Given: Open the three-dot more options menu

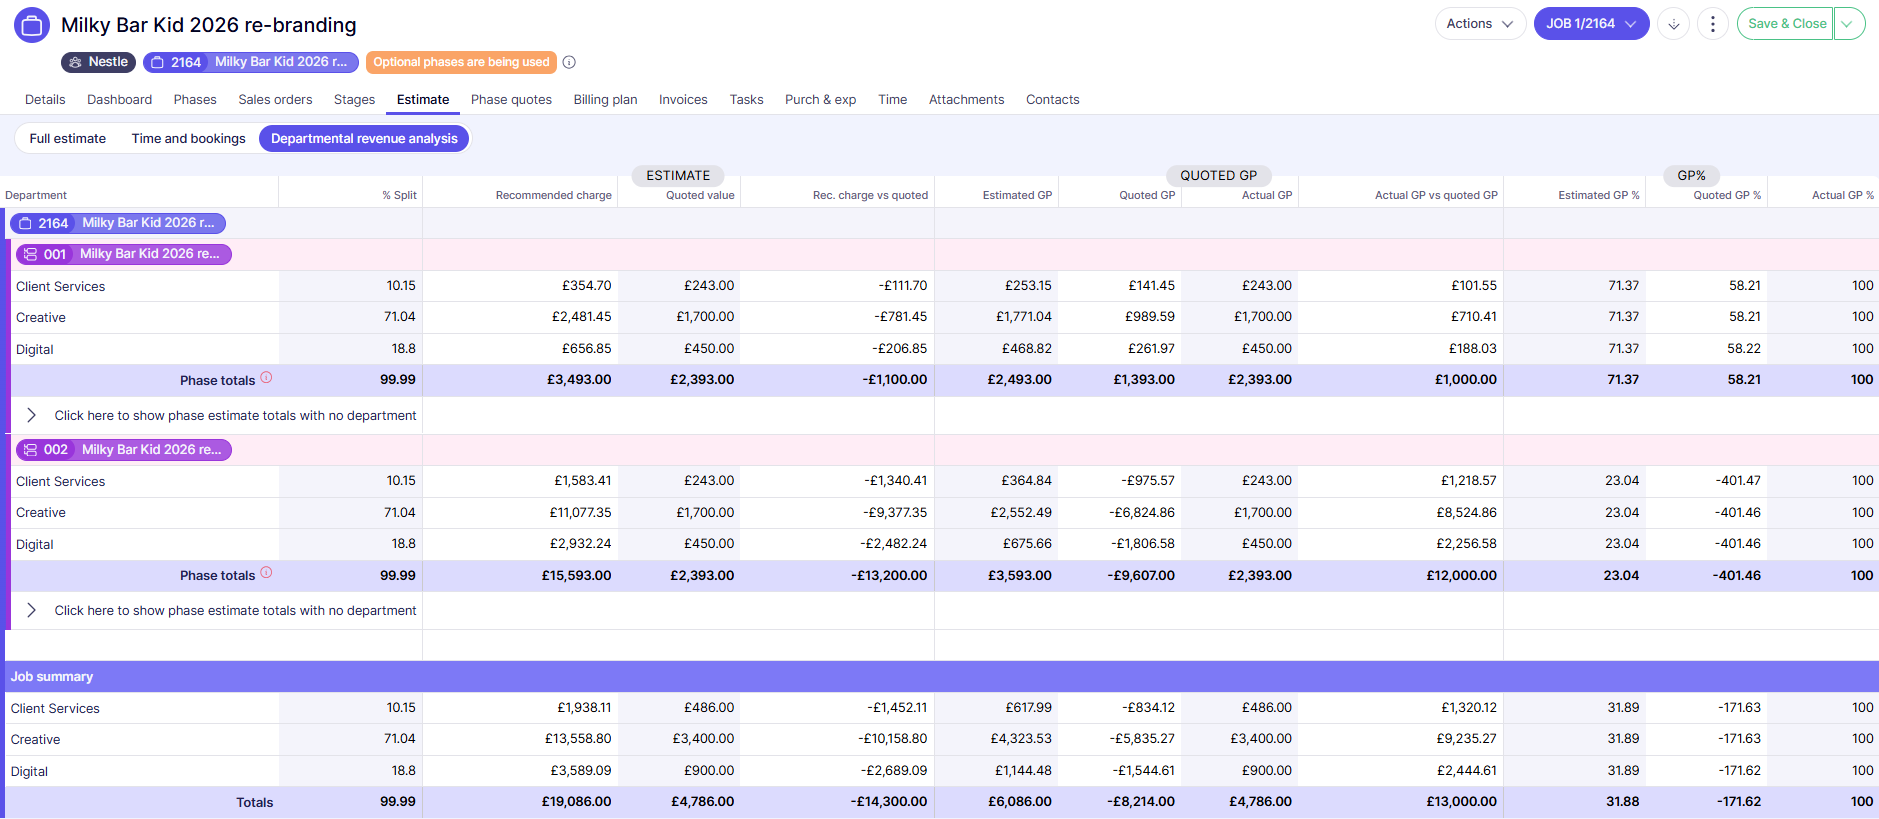Looking at the screenshot, I should click(x=1713, y=24).
